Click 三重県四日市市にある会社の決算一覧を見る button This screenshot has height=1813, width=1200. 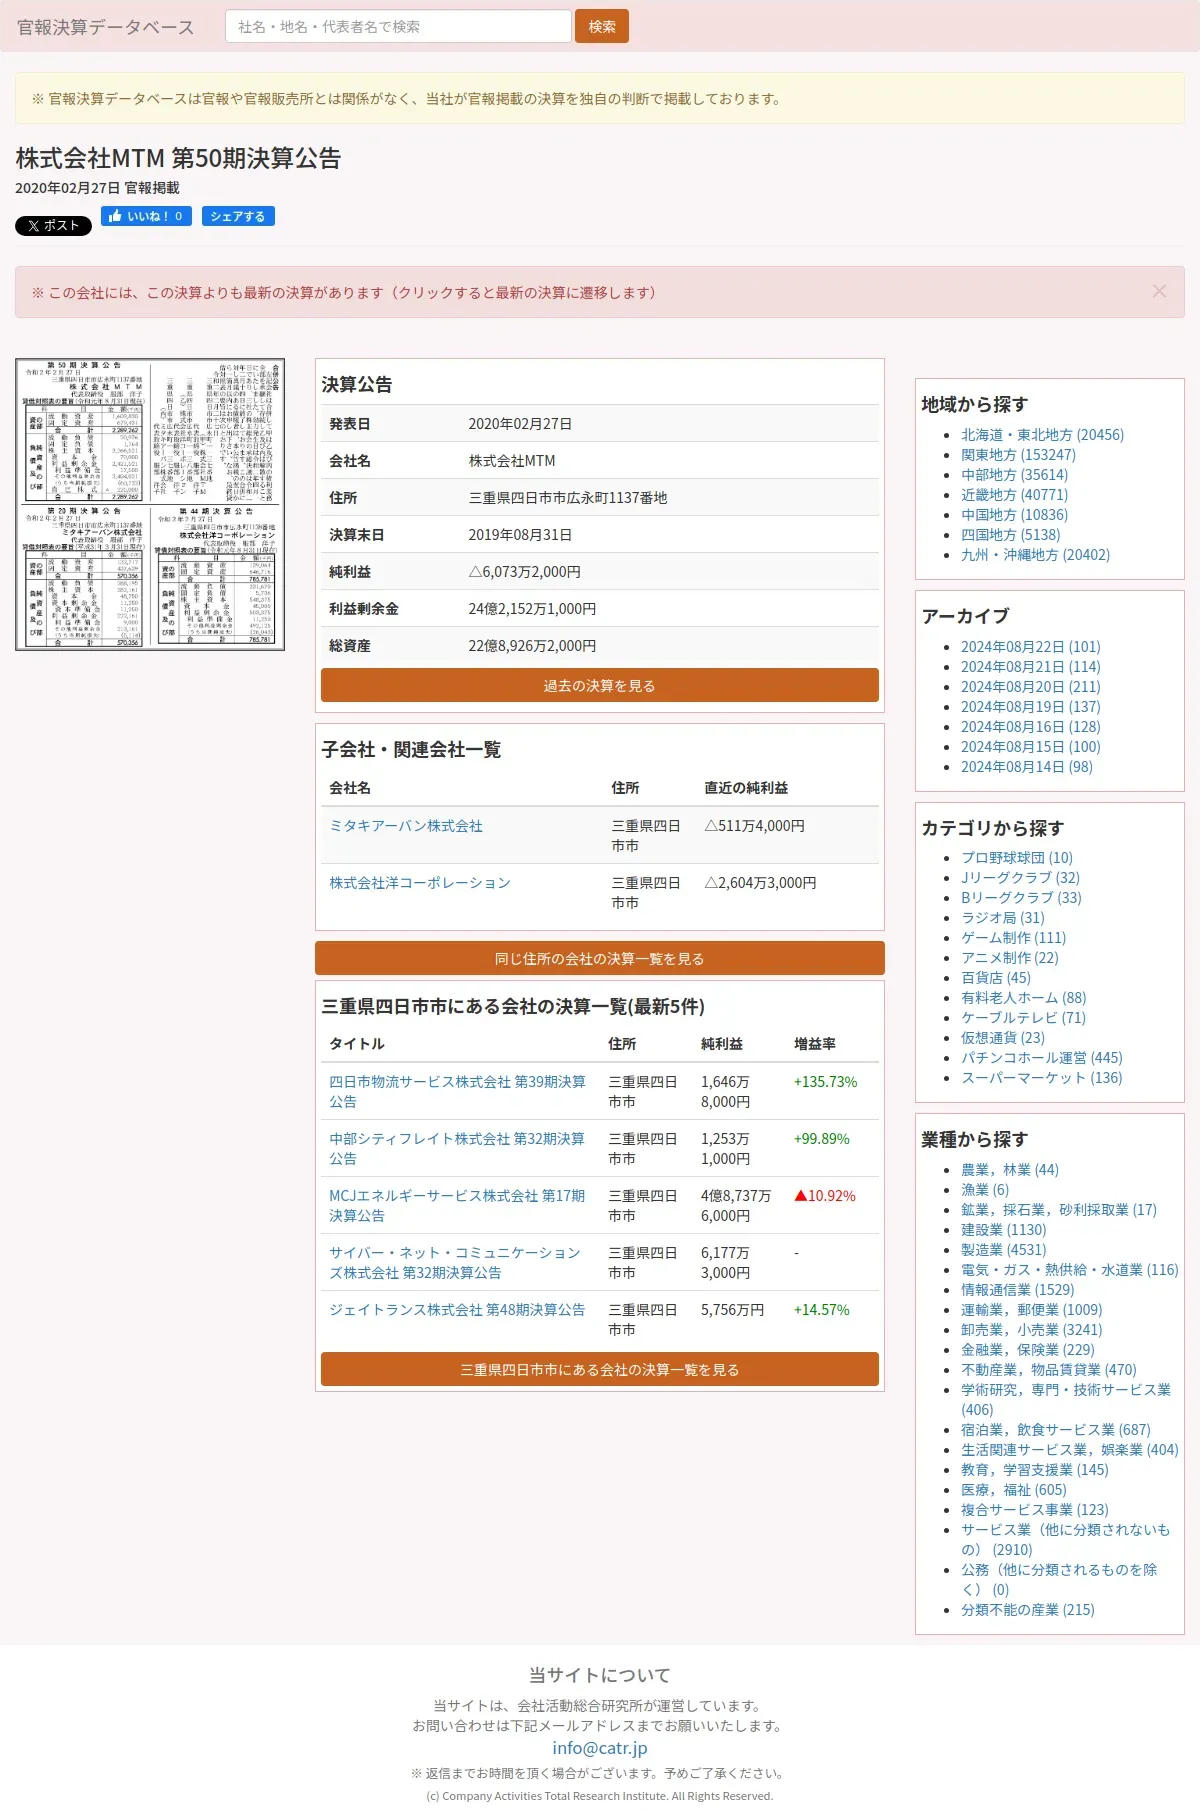600,1370
